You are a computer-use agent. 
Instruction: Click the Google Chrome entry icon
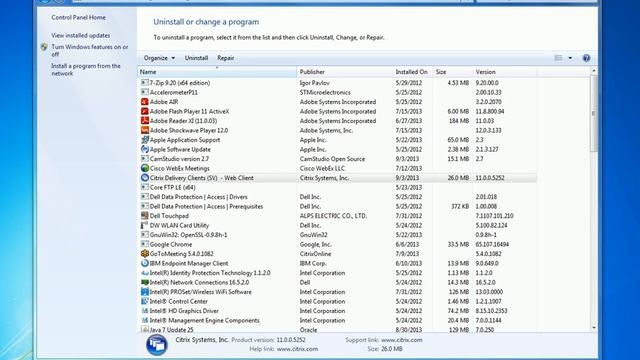point(144,244)
